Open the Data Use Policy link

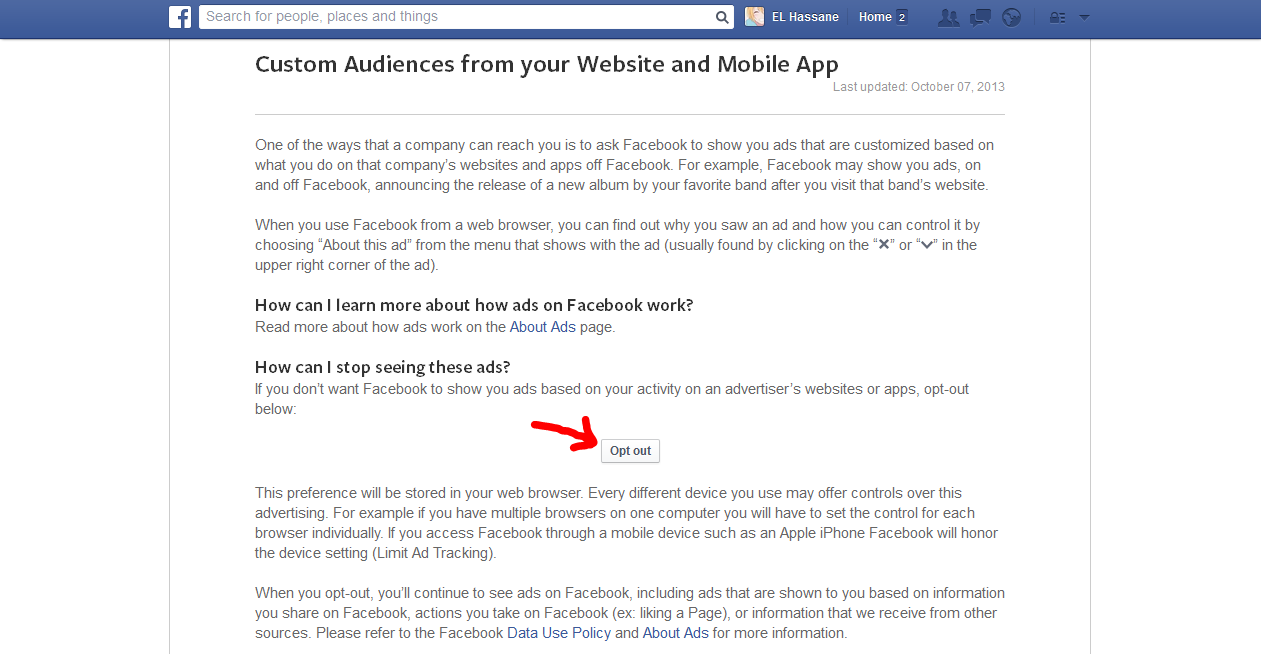(559, 633)
